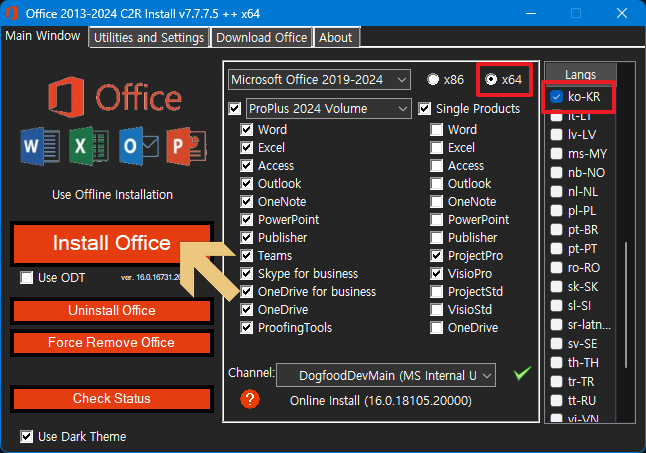Open the Utilities and Settings tab

pos(149,37)
